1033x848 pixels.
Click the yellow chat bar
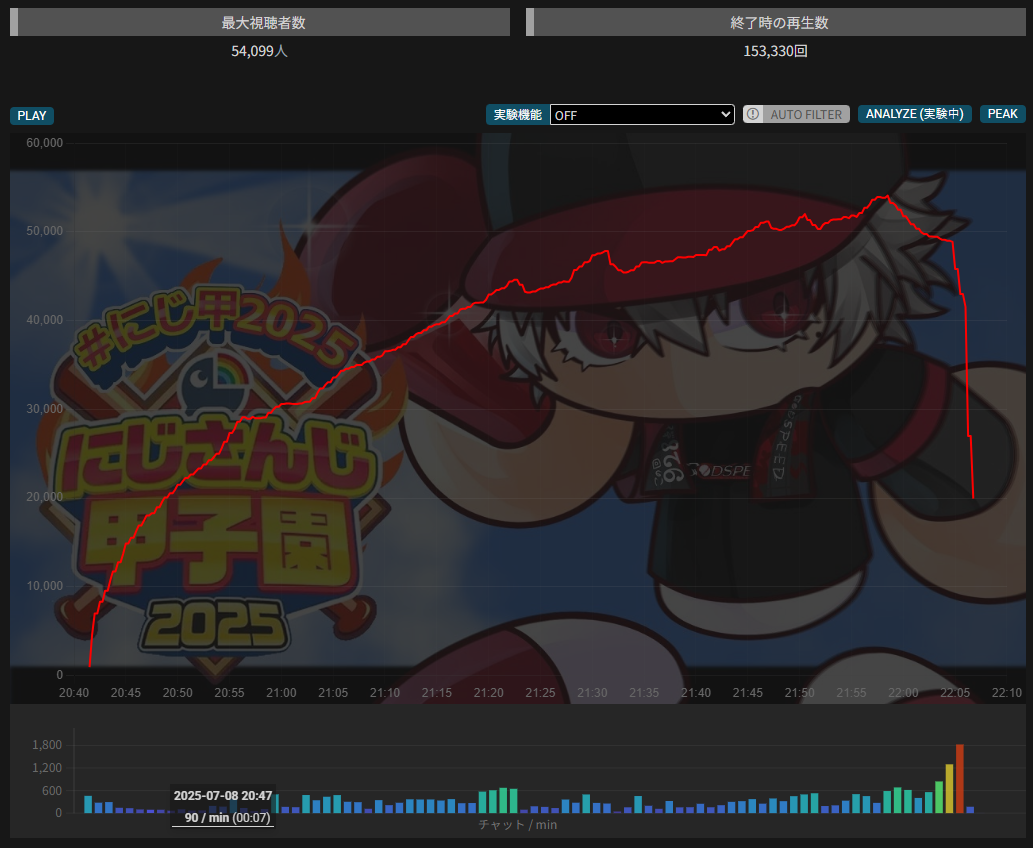949,789
